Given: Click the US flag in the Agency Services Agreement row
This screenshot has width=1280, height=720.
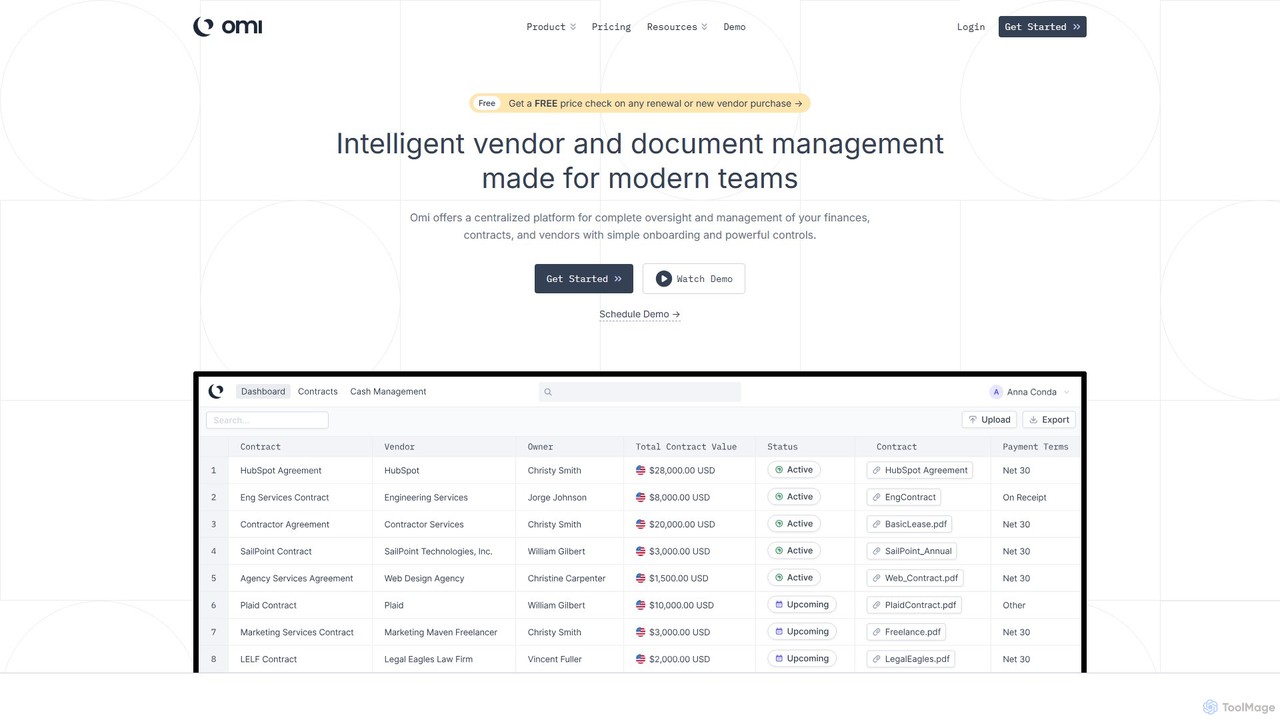Looking at the screenshot, I should [x=641, y=578].
